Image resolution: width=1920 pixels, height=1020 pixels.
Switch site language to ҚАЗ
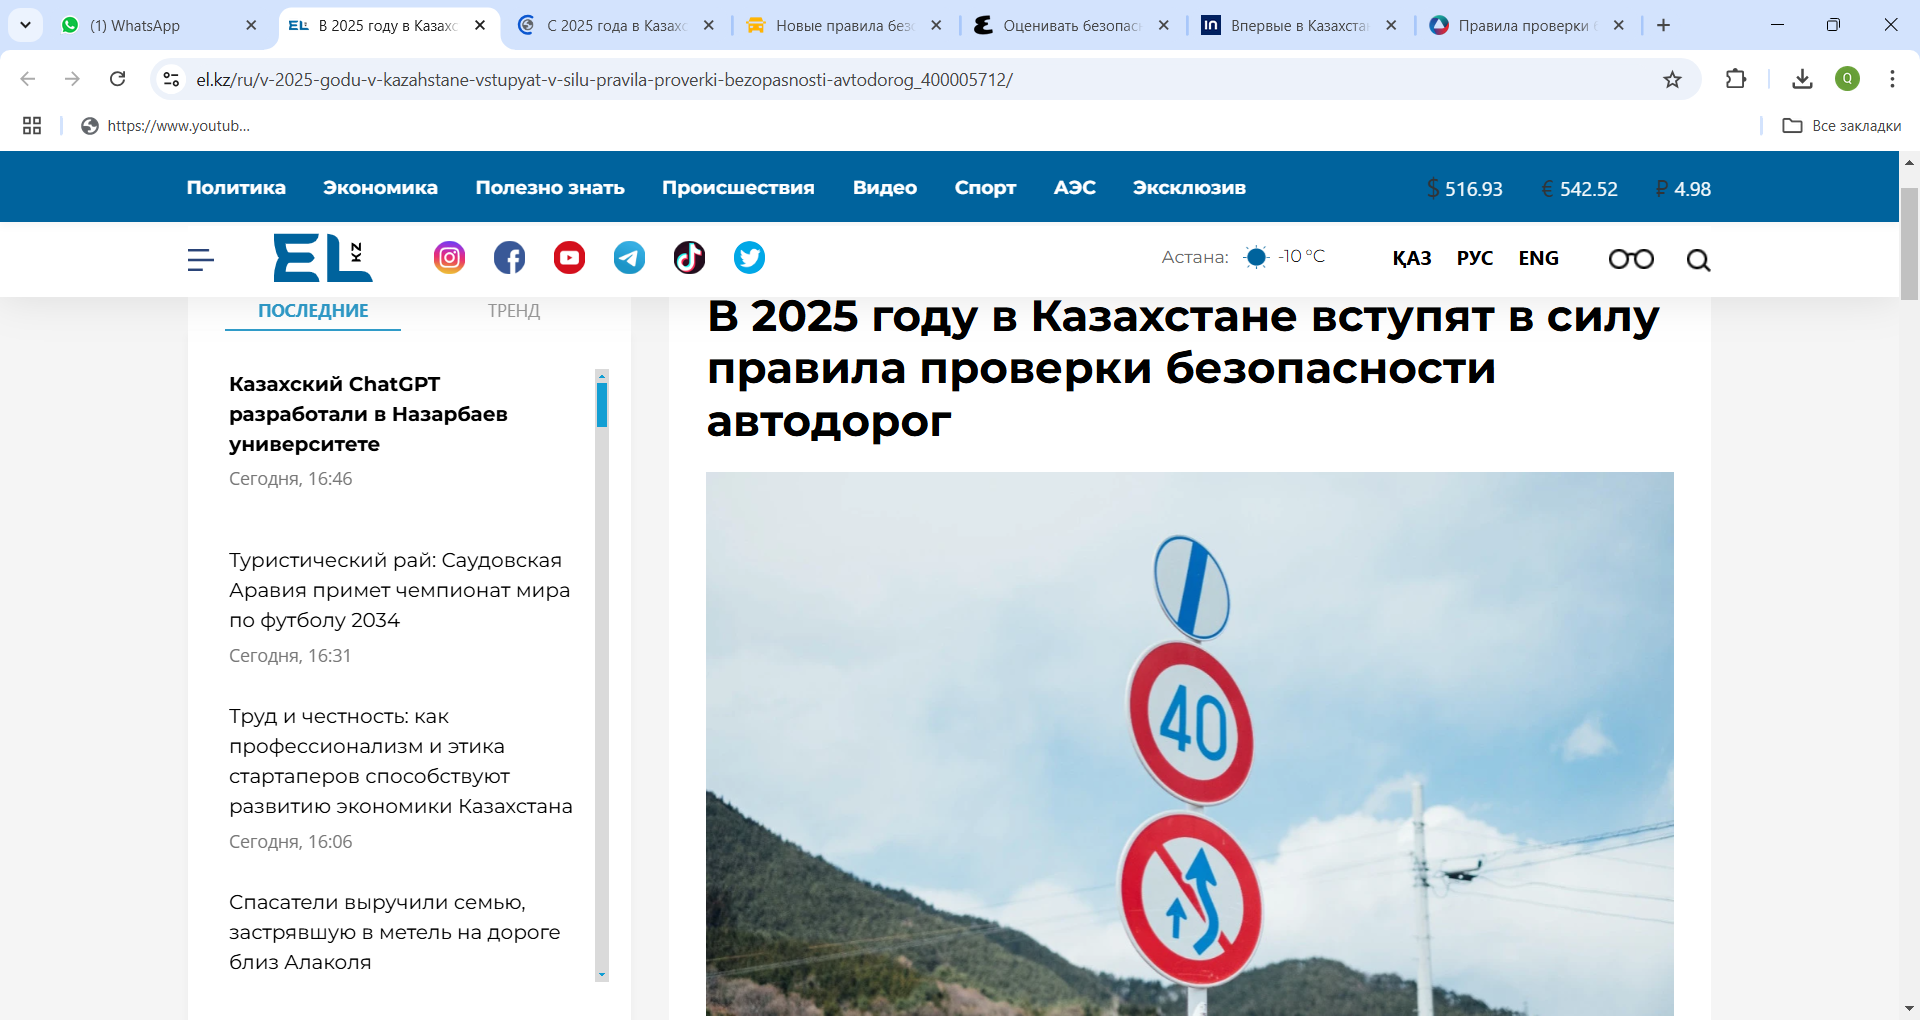point(1411,259)
